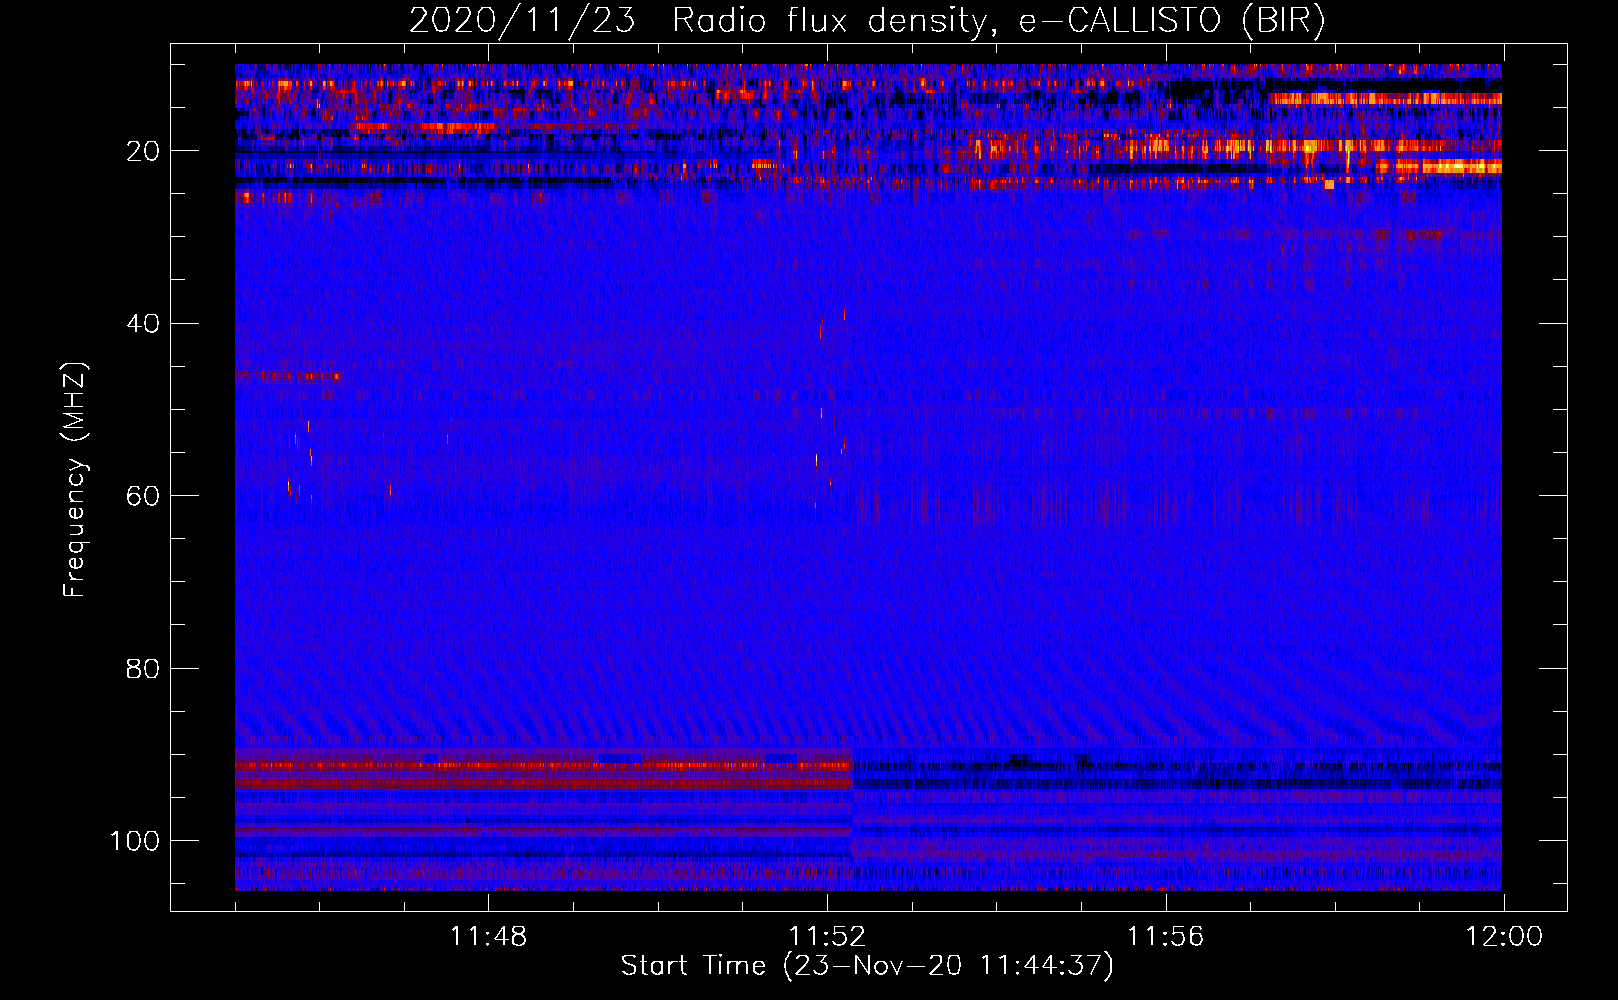
Task: Click the bright yellow band at top right near 14 MHz
Action: (1385, 99)
